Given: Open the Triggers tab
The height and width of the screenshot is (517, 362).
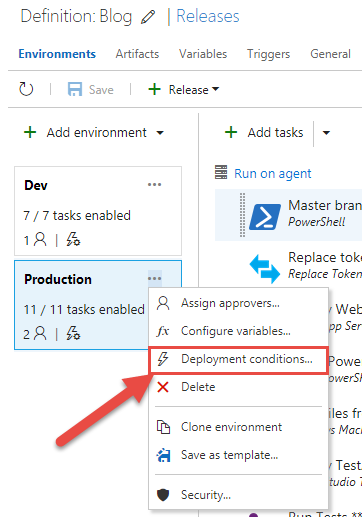Looking at the screenshot, I should [268, 54].
